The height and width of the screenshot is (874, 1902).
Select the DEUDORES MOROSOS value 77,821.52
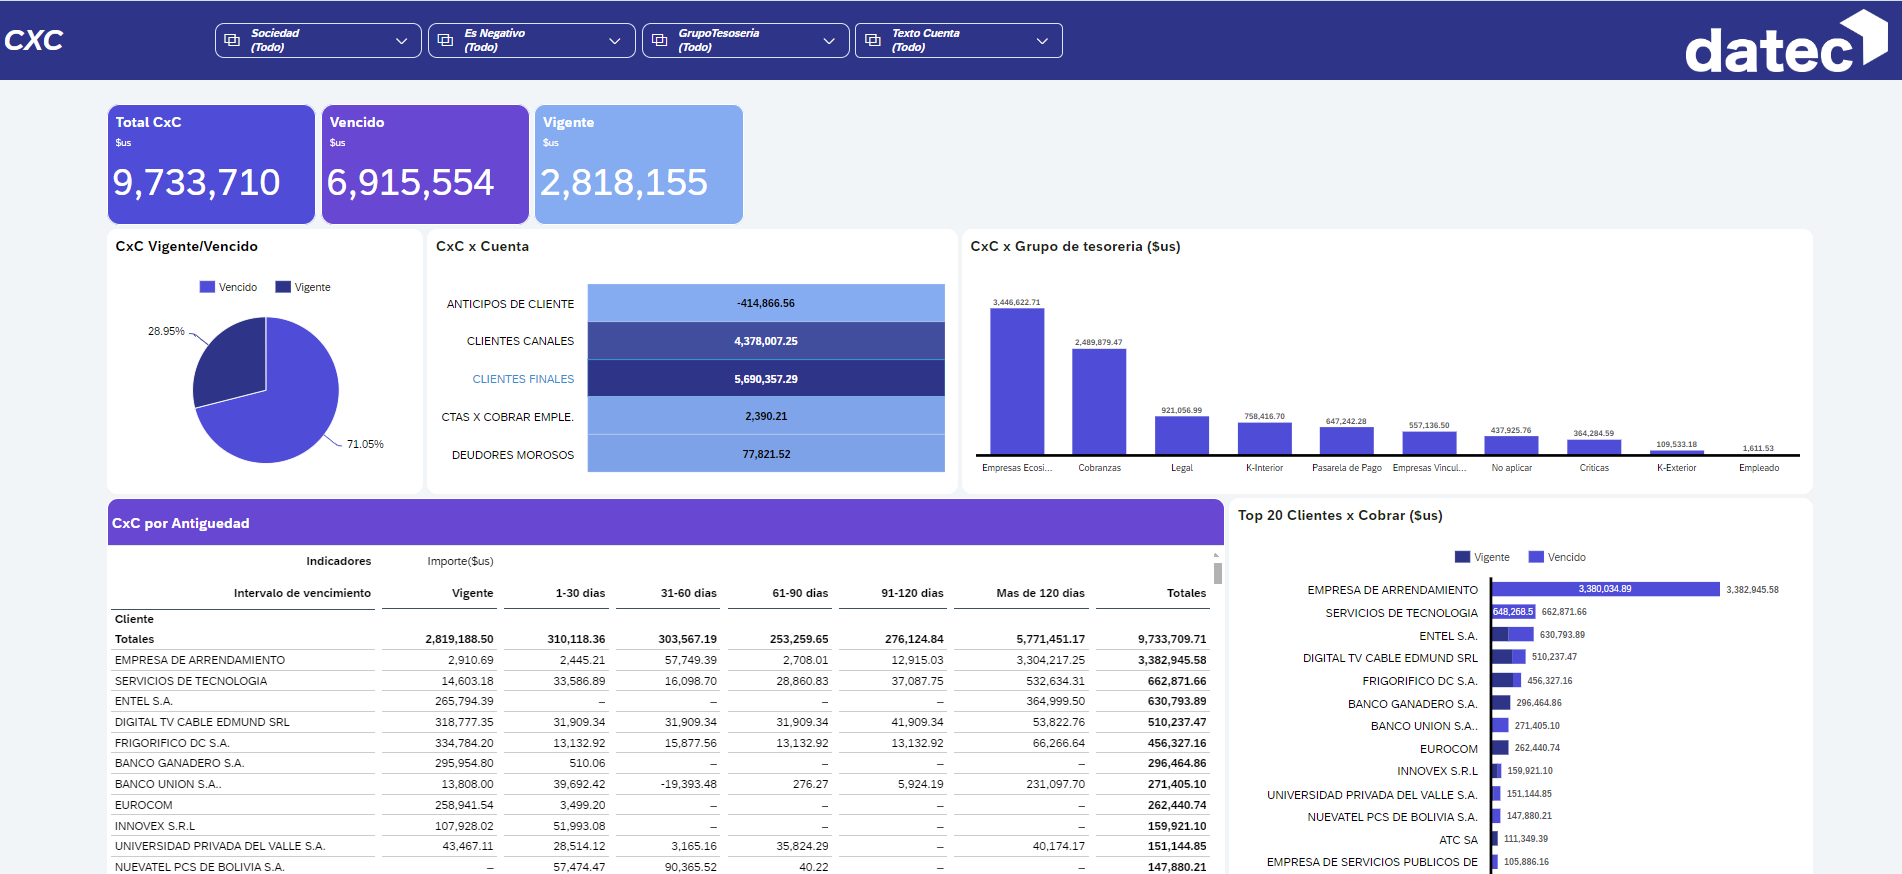(x=766, y=454)
